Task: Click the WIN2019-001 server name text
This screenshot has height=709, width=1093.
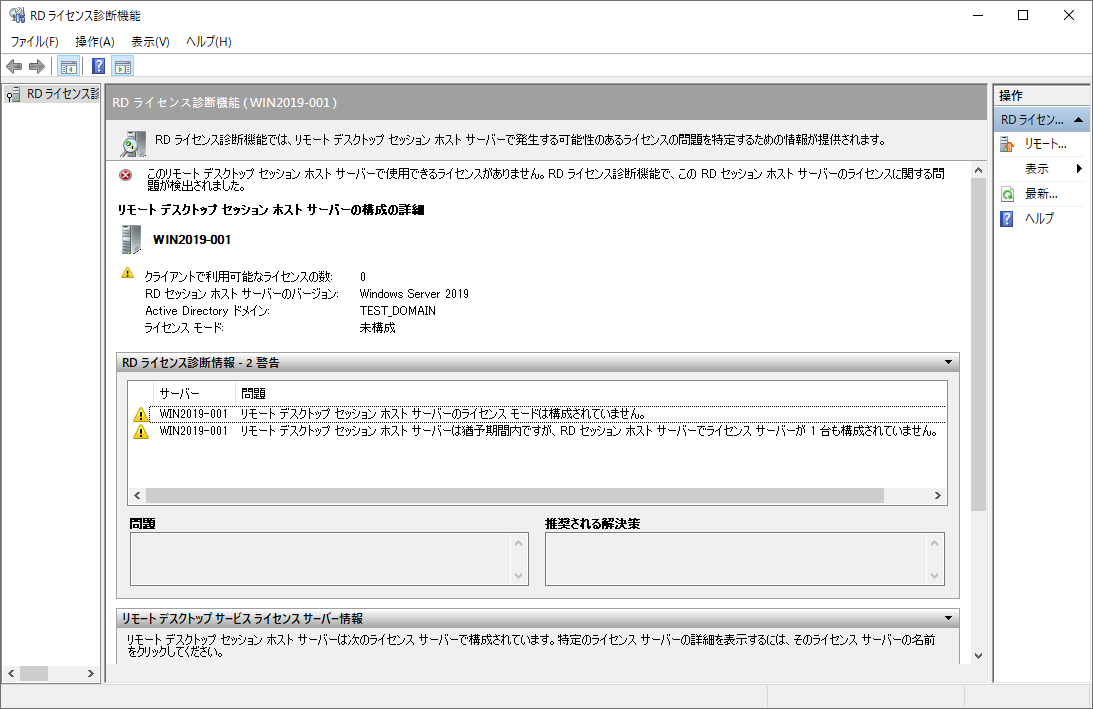Action: pos(192,240)
